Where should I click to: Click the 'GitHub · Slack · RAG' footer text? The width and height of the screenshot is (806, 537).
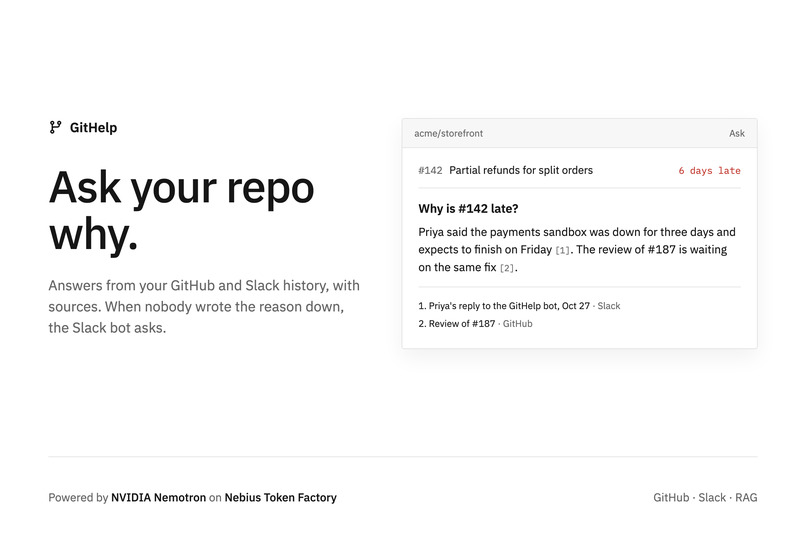(705, 497)
